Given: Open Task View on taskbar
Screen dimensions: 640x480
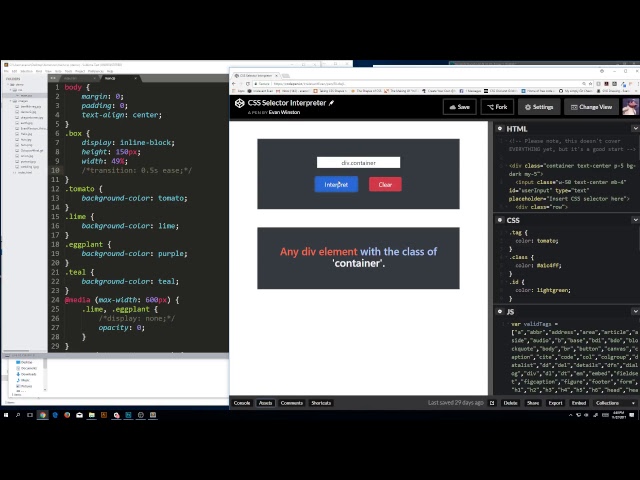Looking at the screenshot, I should (x=30, y=415).
